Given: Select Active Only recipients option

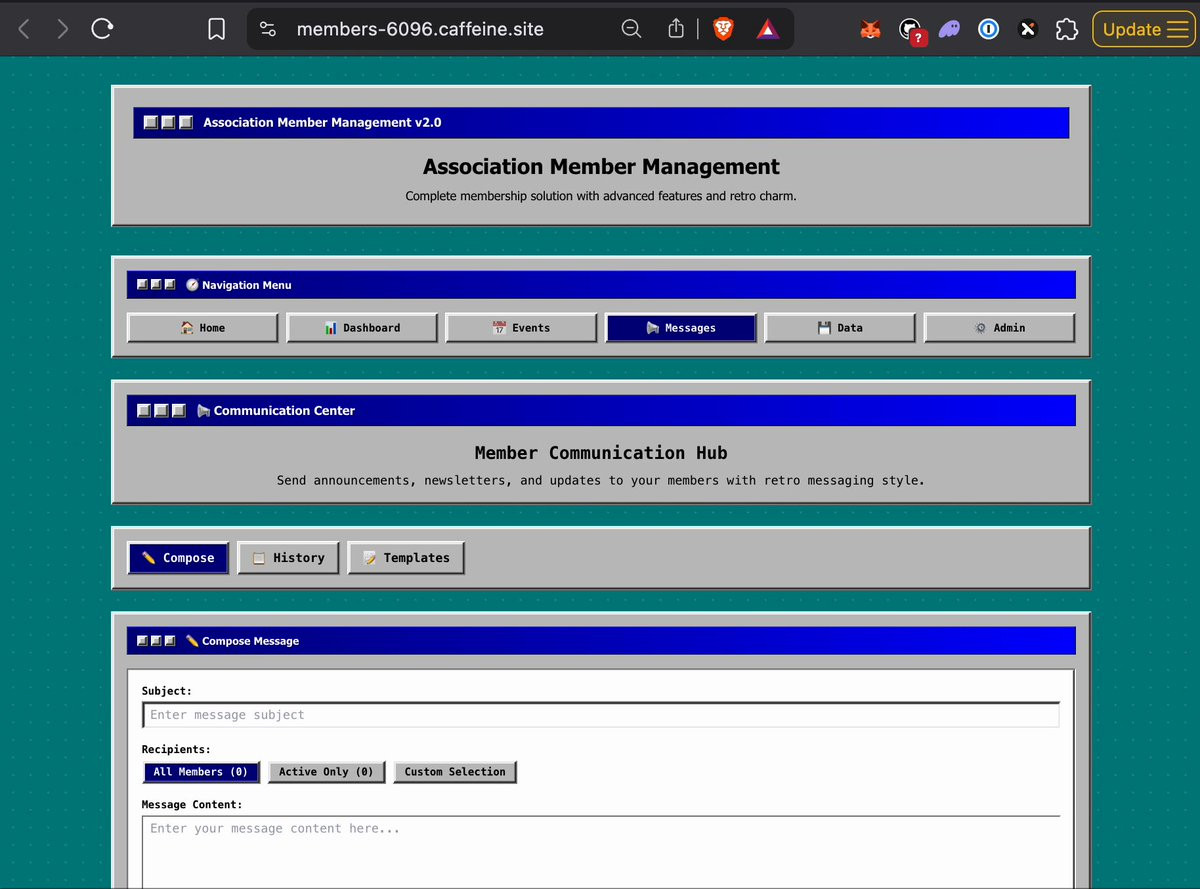Looking at the screenshot, I should point(326,772).
